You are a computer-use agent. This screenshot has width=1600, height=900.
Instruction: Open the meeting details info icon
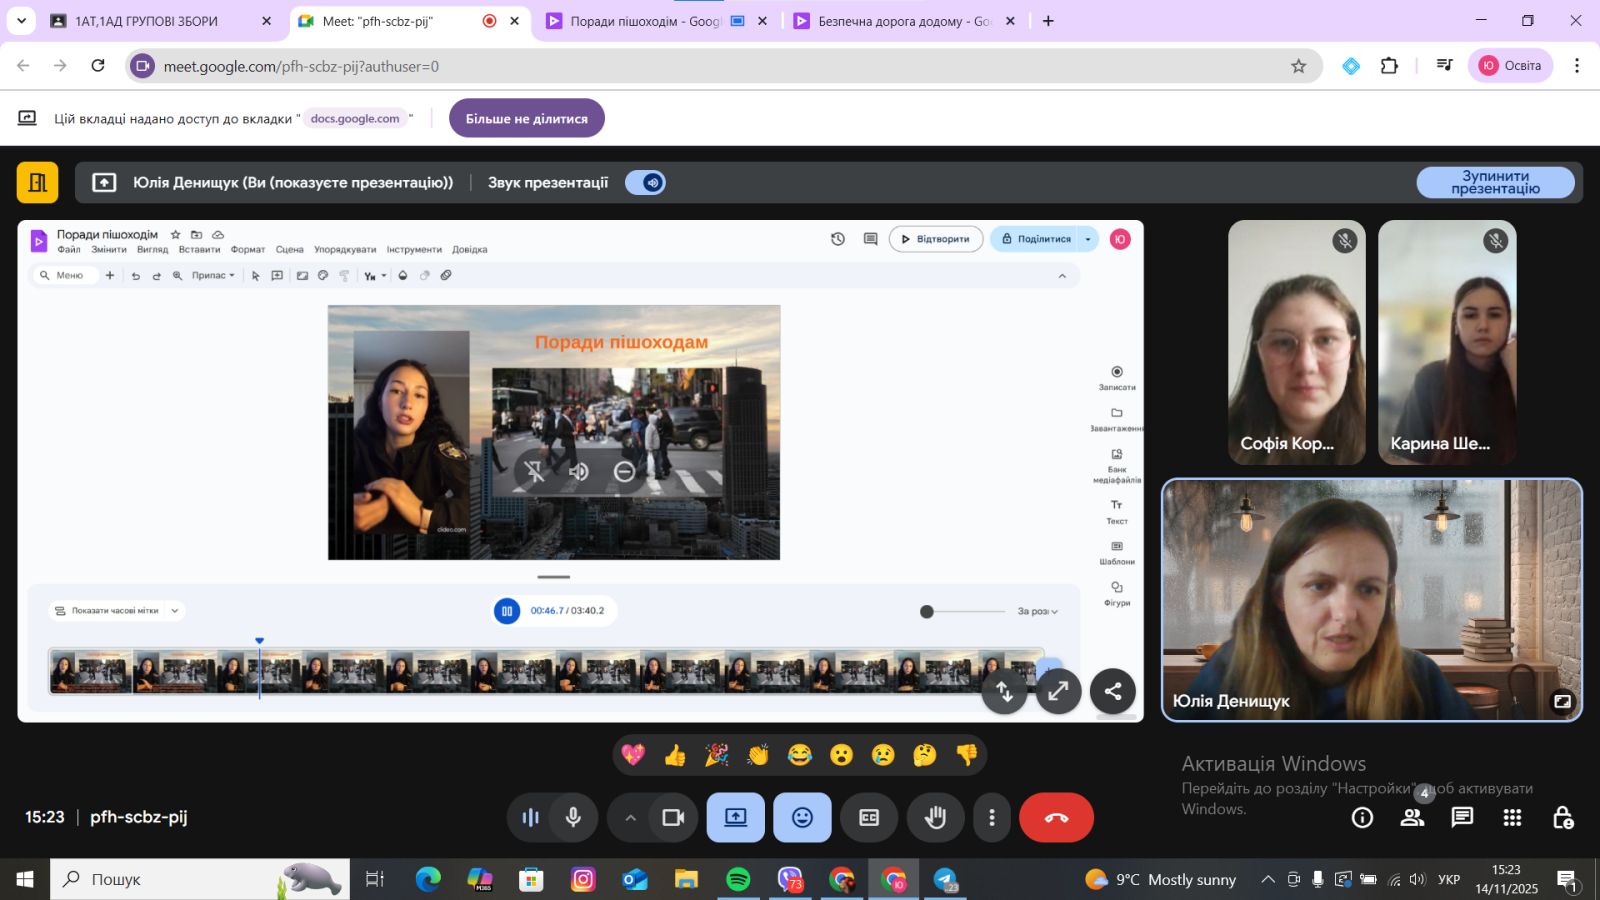1362,818
